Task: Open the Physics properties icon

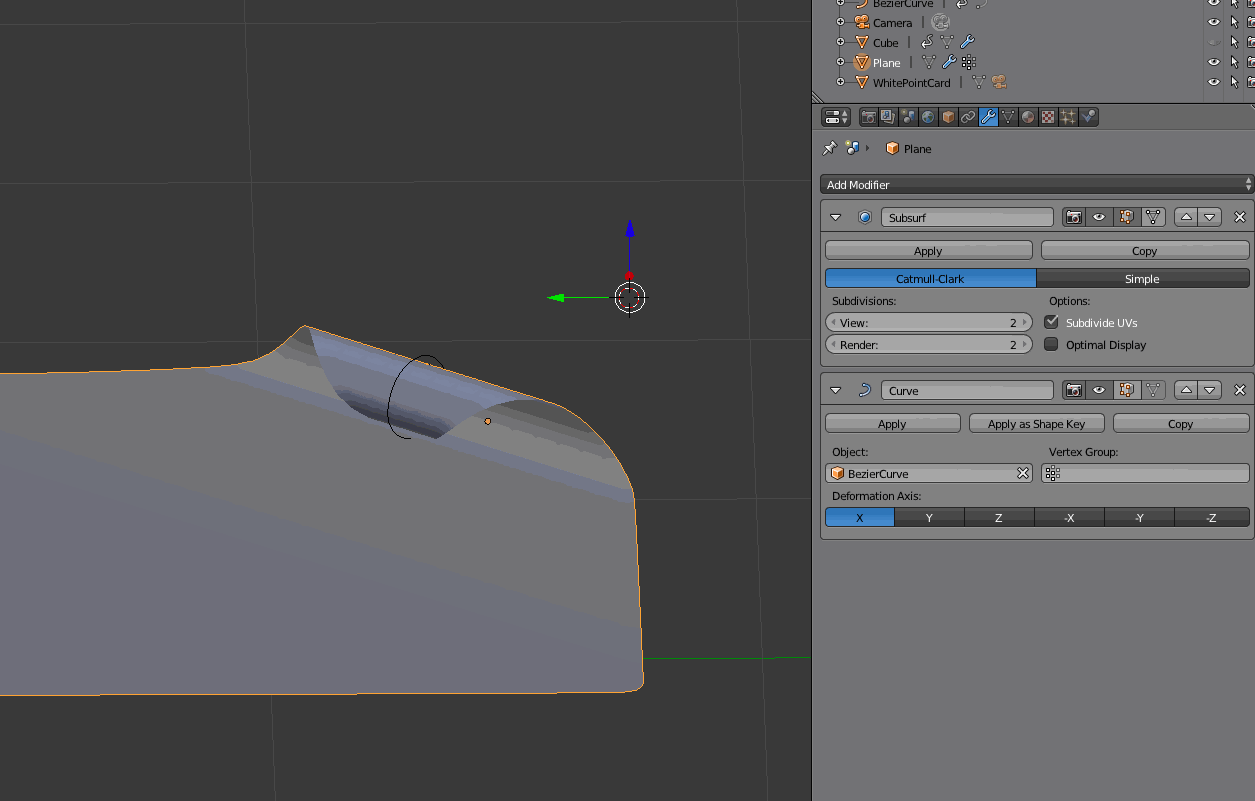Action: pos(1090,117)
